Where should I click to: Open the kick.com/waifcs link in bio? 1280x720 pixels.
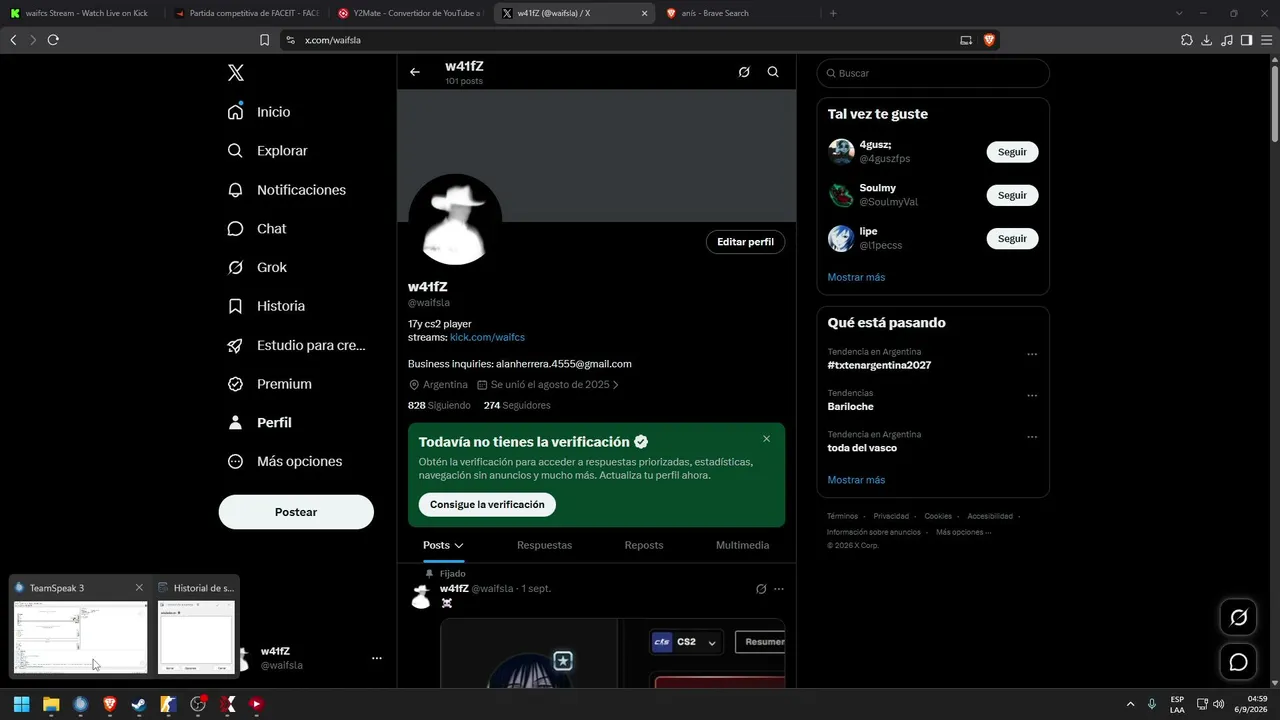(487, 338)
